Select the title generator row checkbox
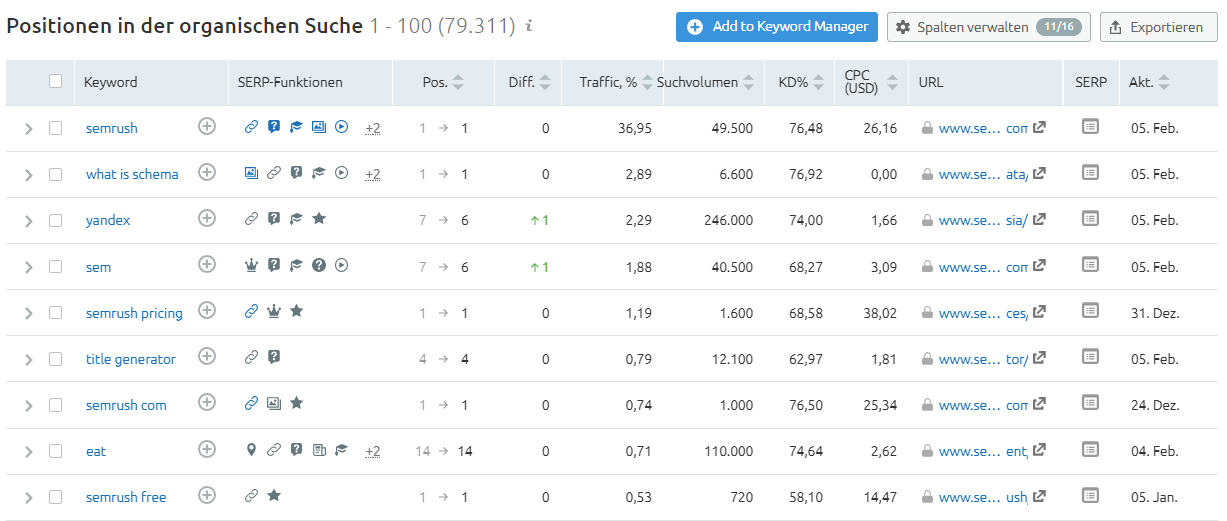Viewport: 1227px width, 521px height. click(x=55, y=358)
